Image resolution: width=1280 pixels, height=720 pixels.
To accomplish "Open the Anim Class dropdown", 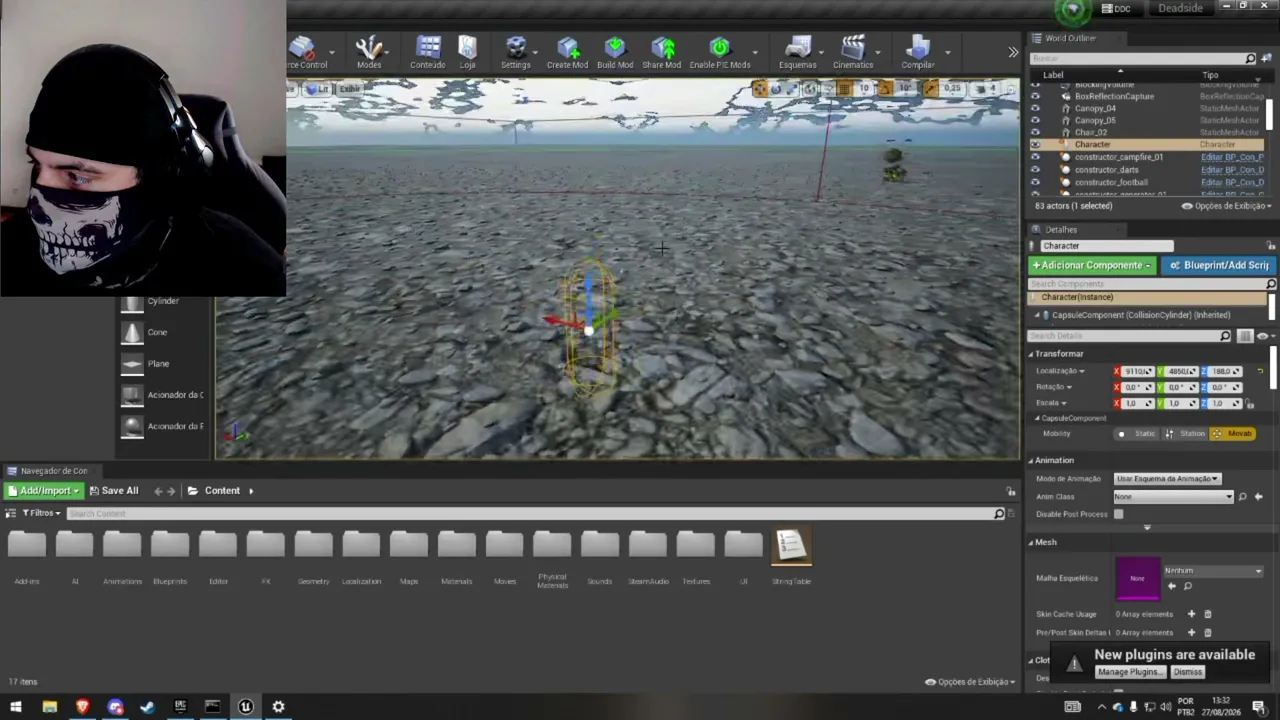I will pyautogui.click(x=1174, y=497).
